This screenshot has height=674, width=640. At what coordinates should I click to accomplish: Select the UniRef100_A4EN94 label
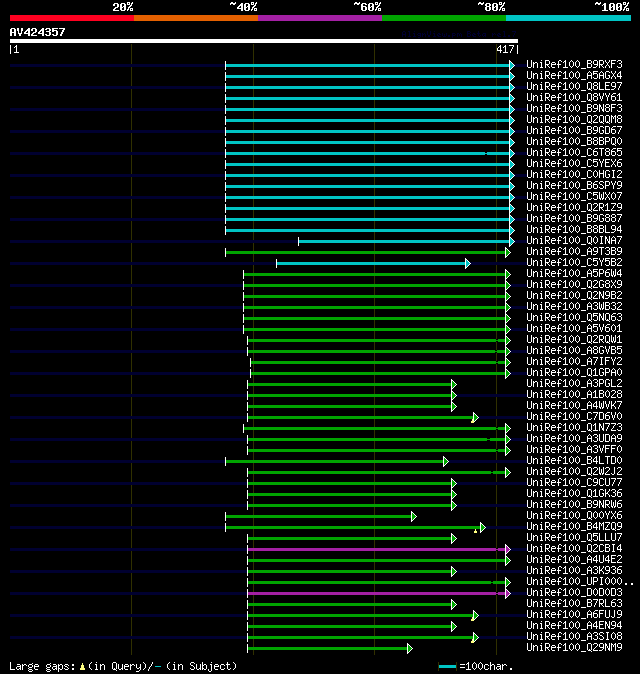[x=574, y=625]
